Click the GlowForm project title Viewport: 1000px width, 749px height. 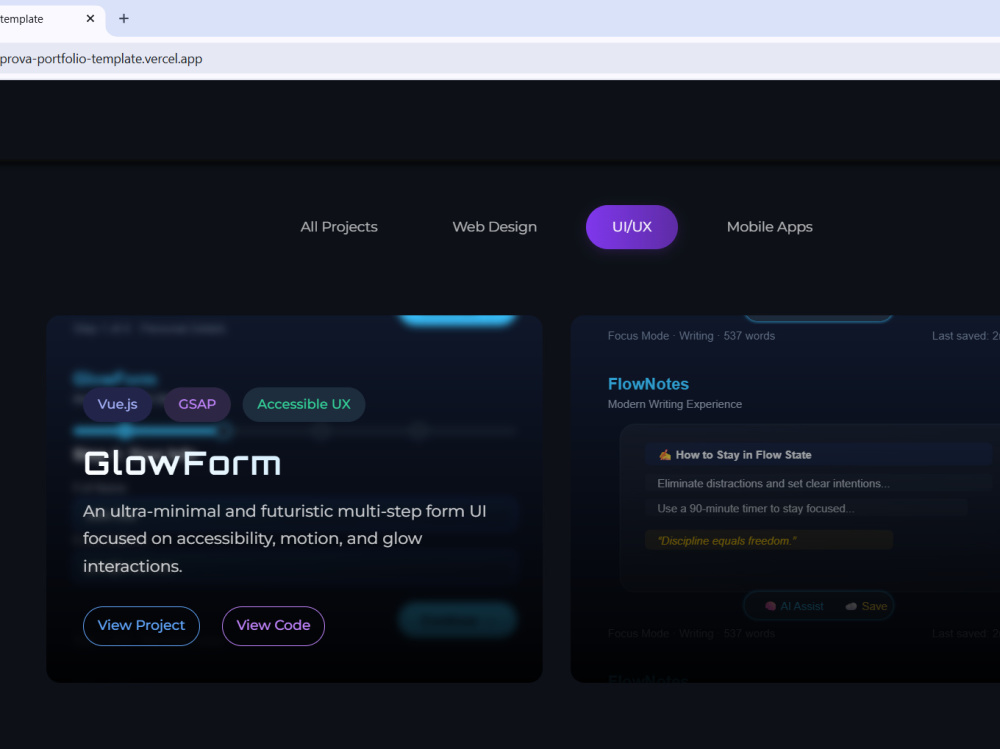tap(182, 464)
